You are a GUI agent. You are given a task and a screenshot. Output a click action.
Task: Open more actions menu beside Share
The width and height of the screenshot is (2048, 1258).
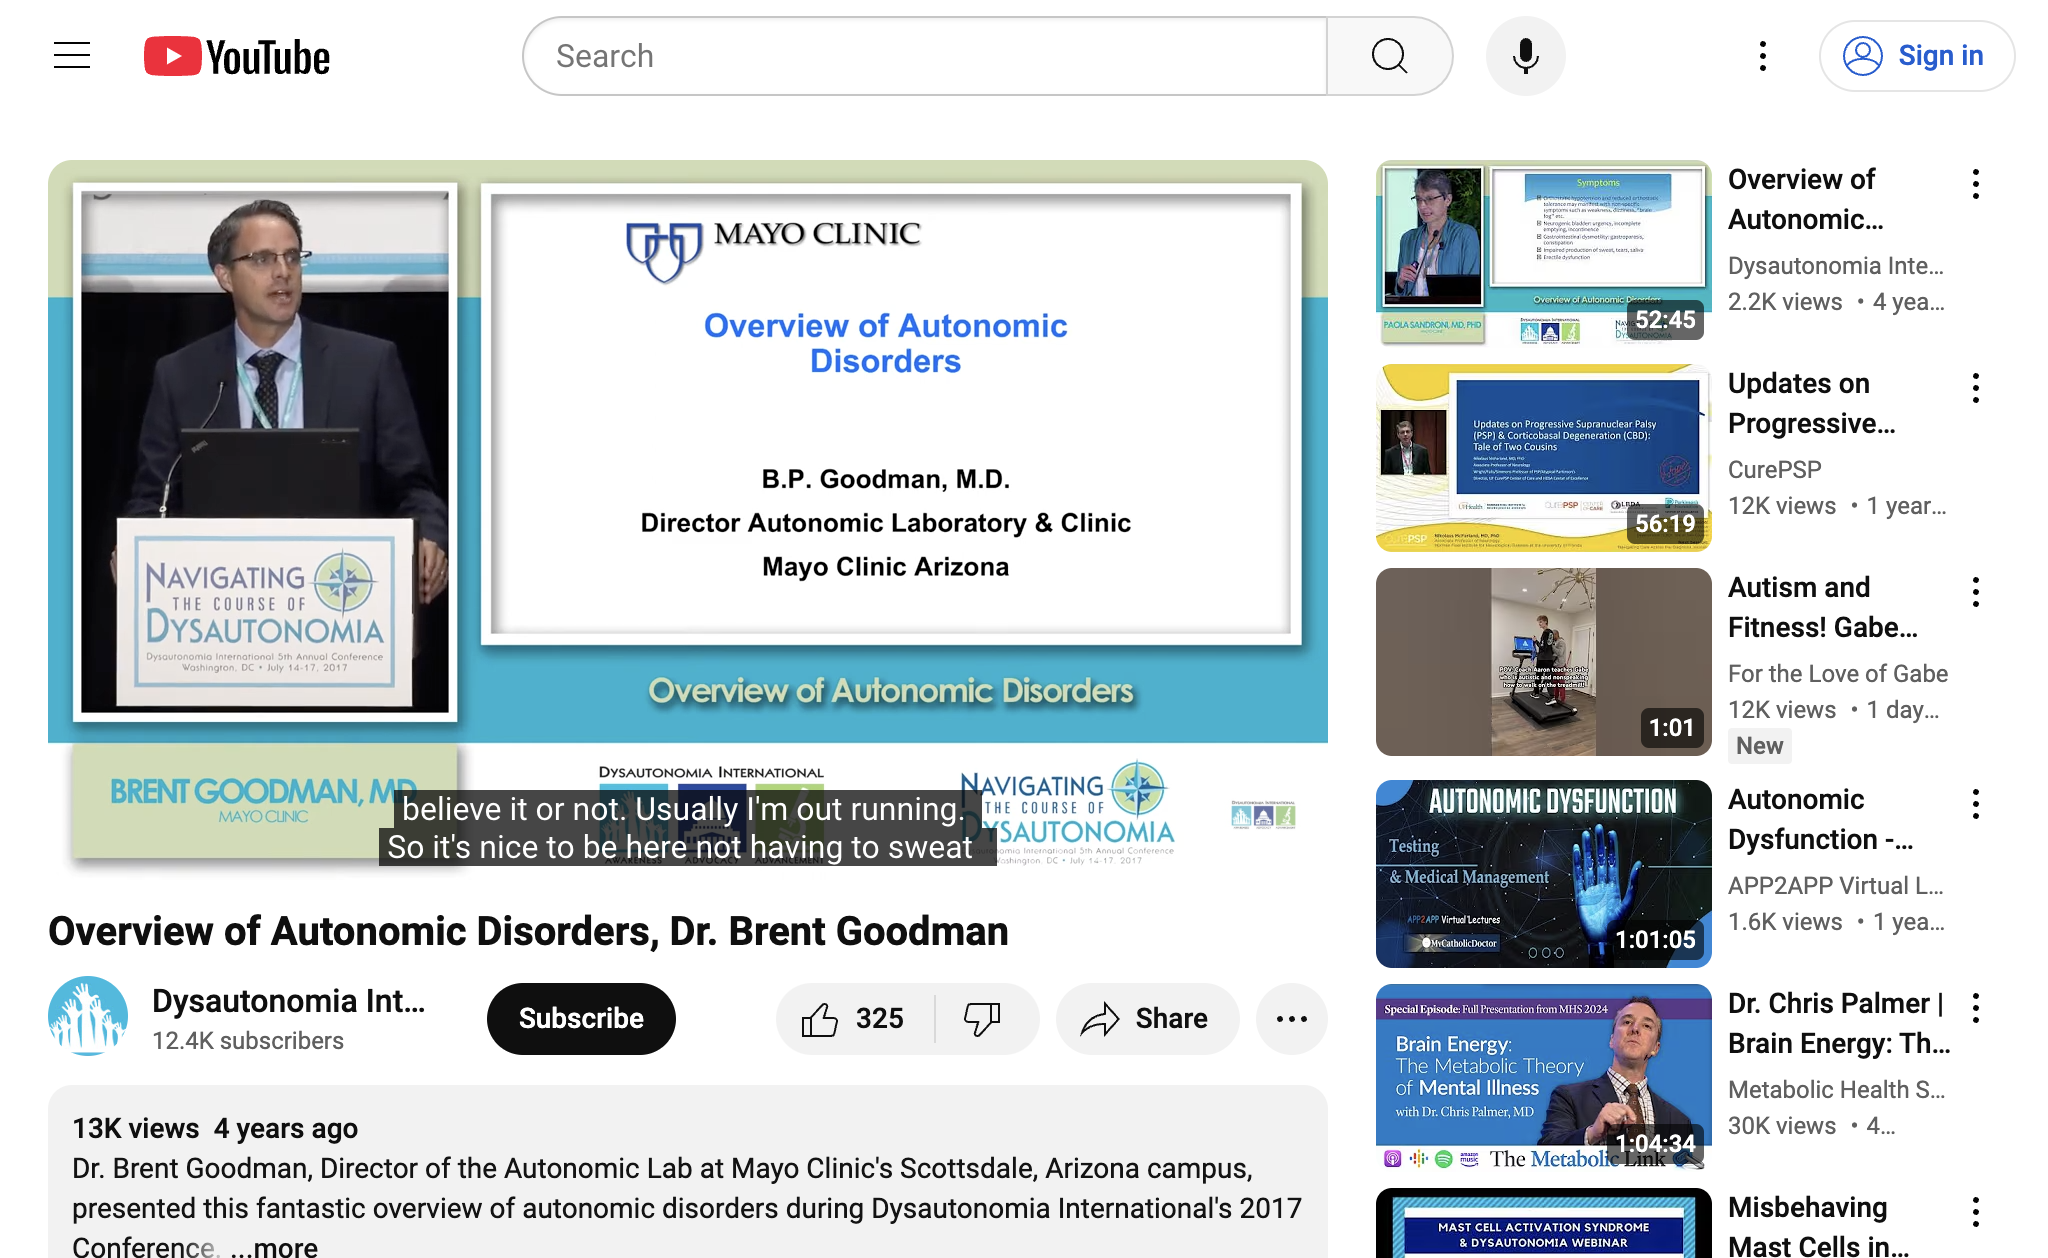tap(1291, 1019)
